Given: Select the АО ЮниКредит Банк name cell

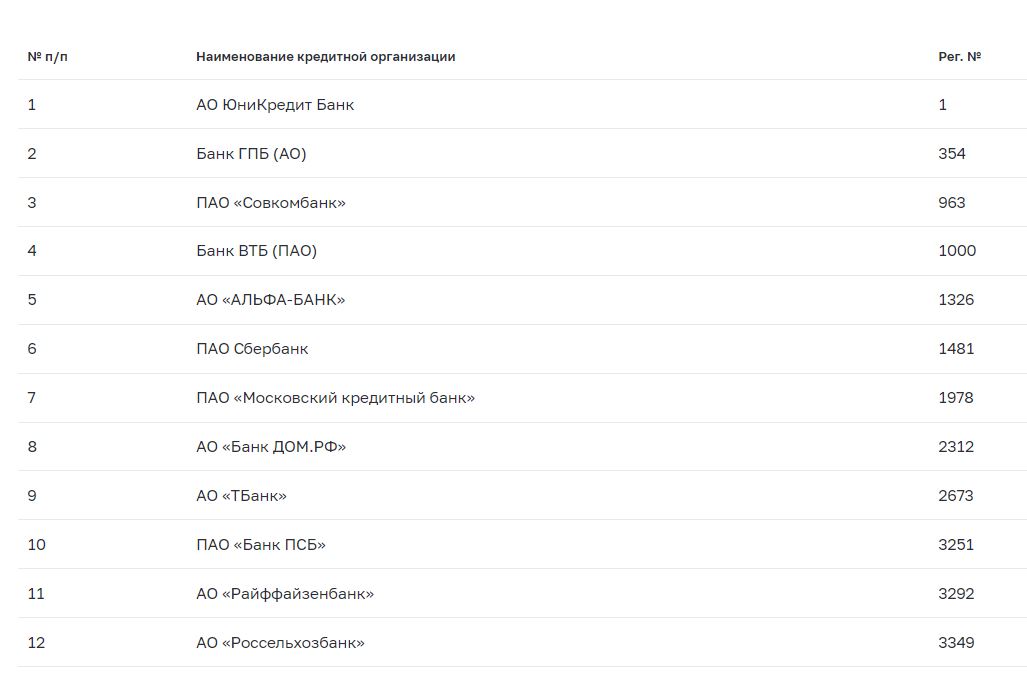Looking at the screenshot, I should click(x=275, y=105).
